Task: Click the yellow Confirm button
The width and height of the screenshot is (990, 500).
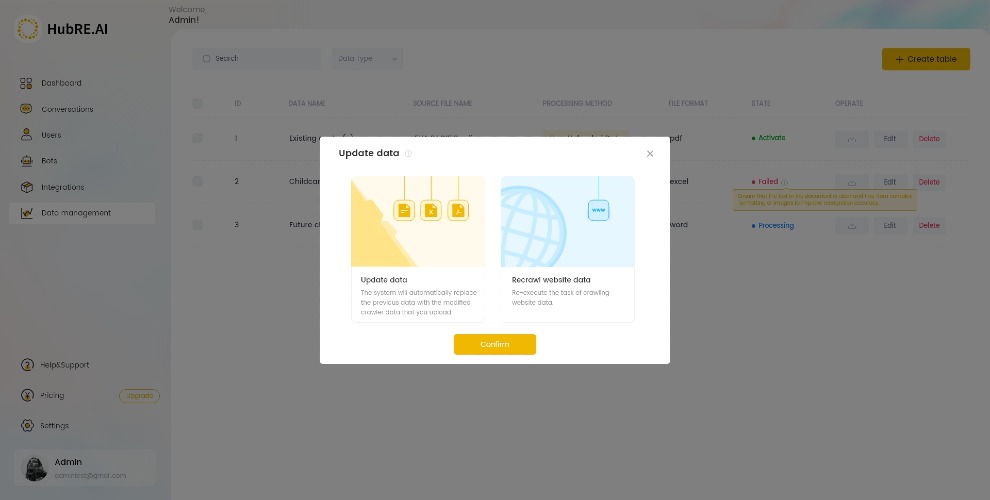Action: coord(494,345)
